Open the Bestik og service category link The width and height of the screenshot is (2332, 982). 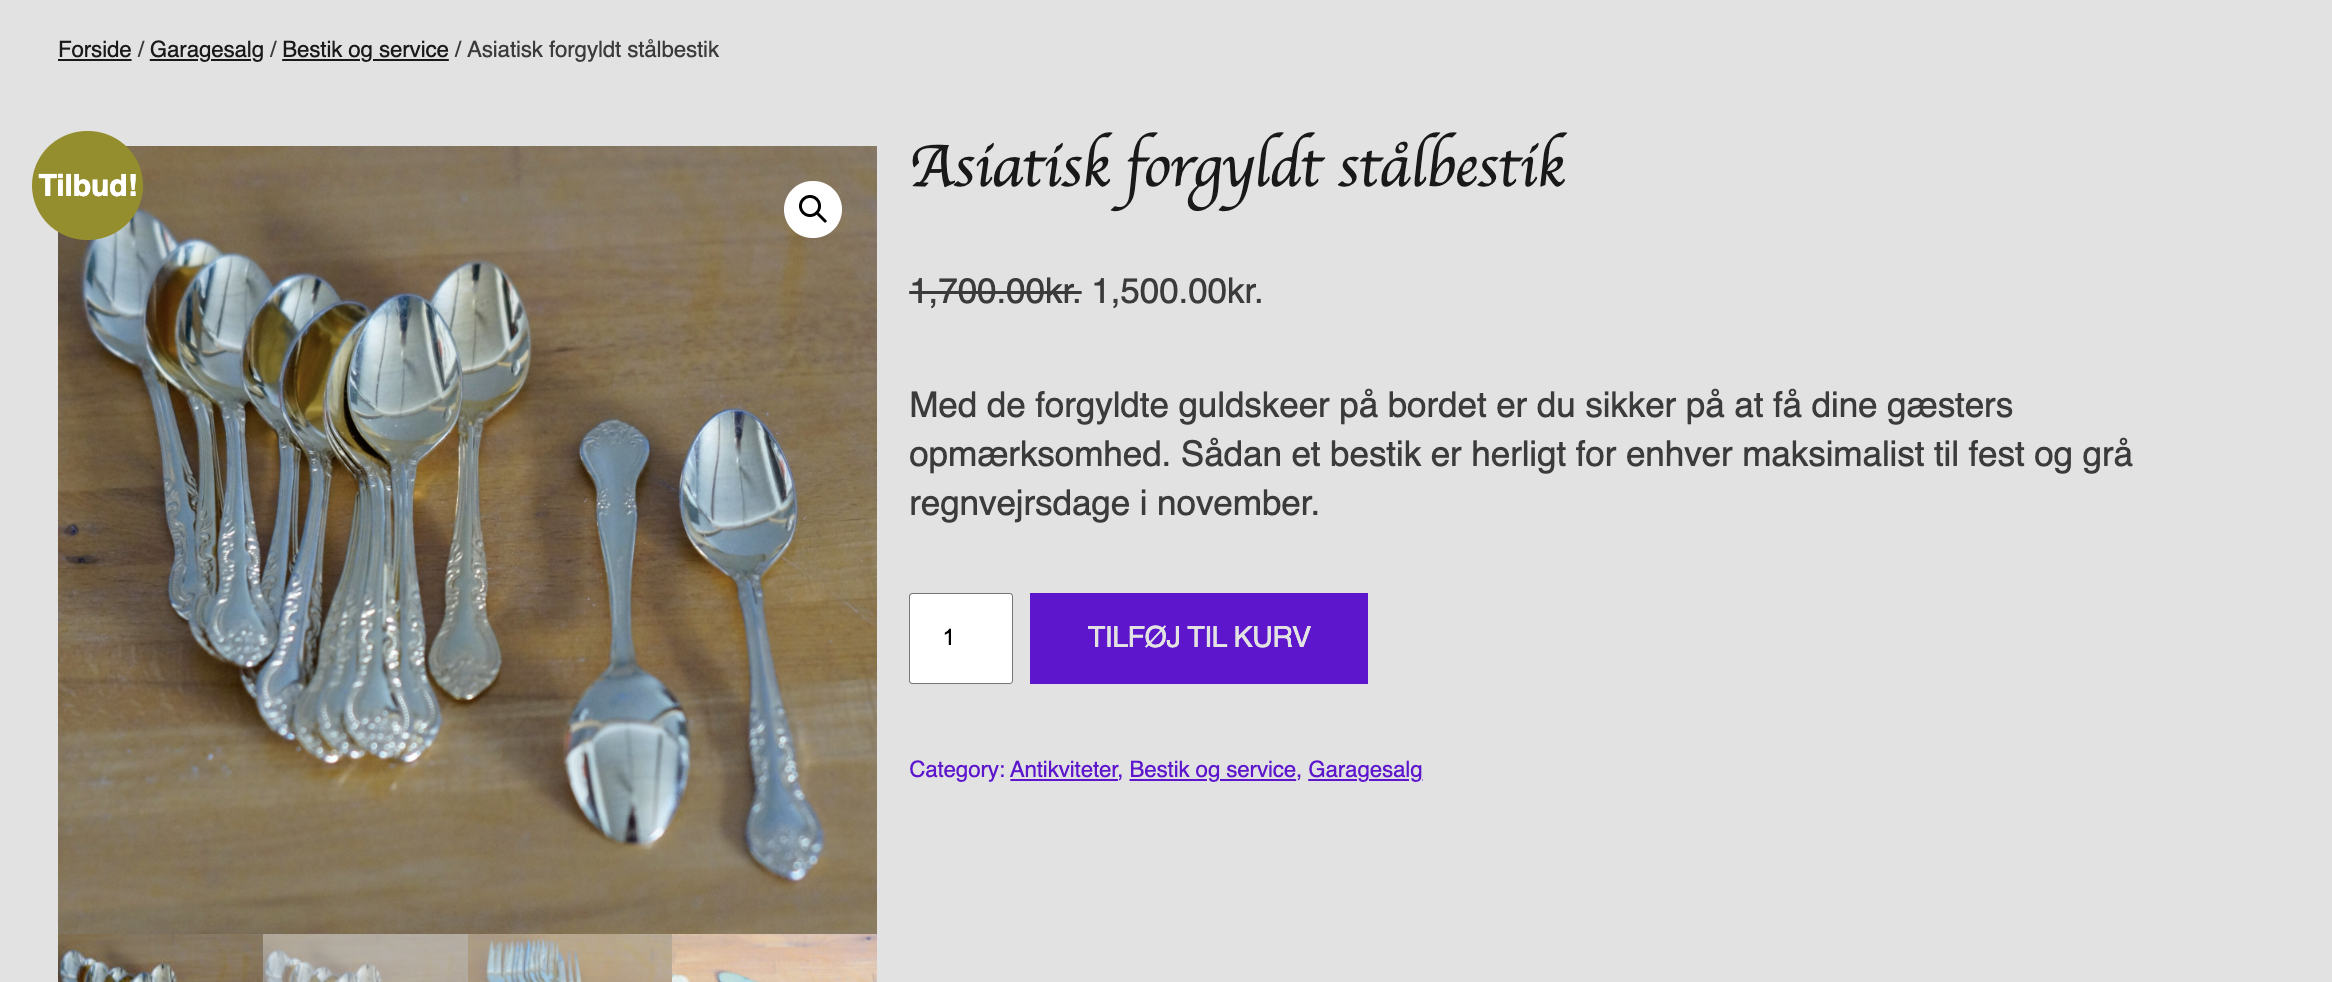click(x=1212, y=769)
